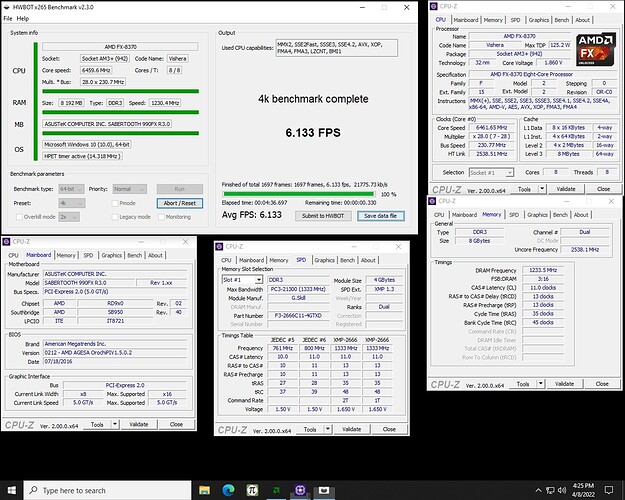Open the Preset 4k dropdown
625x500 pixels.
pos(72,203)
